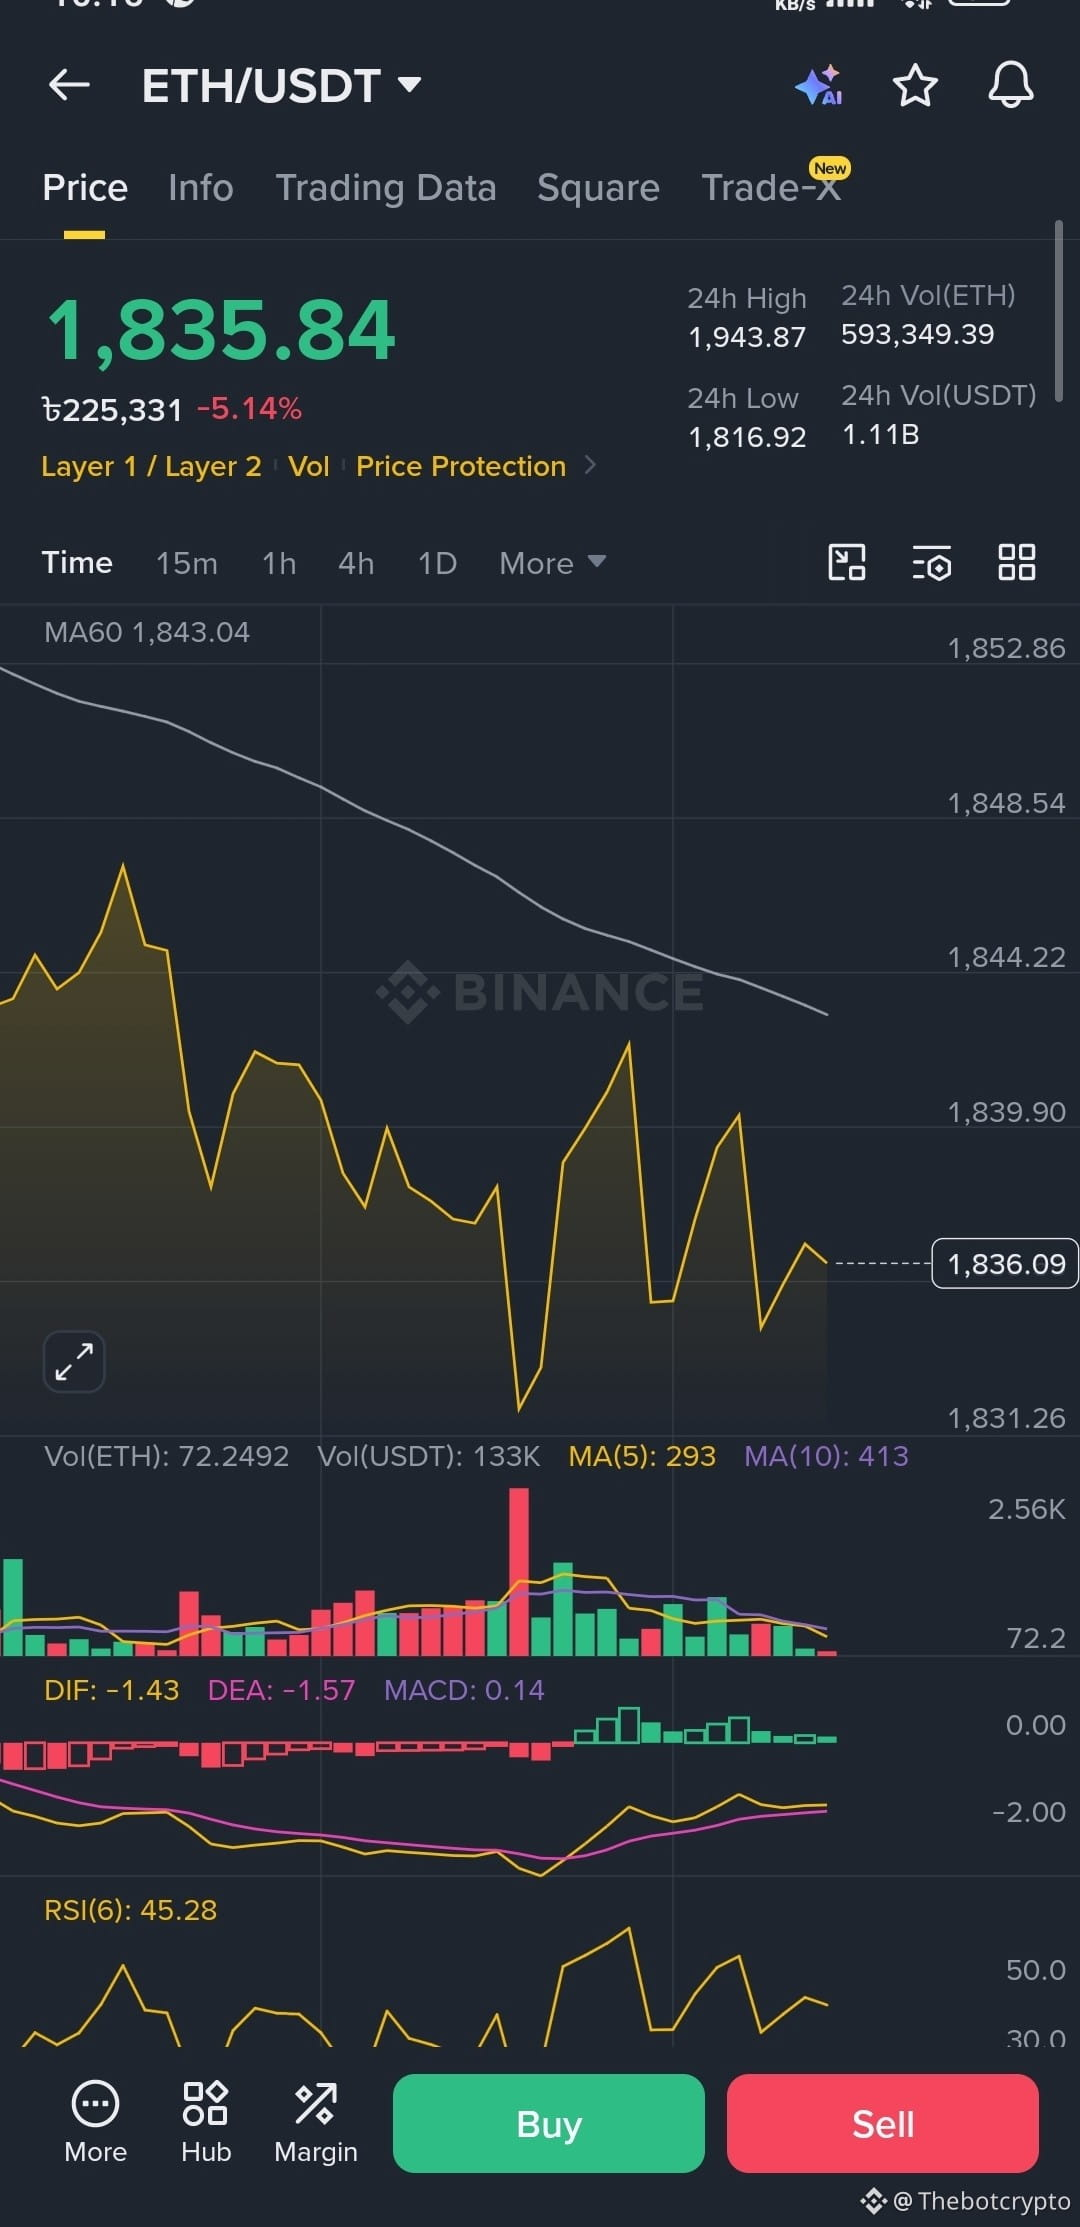
Task: Open the Trade-X tab
Action: [771, 188]
